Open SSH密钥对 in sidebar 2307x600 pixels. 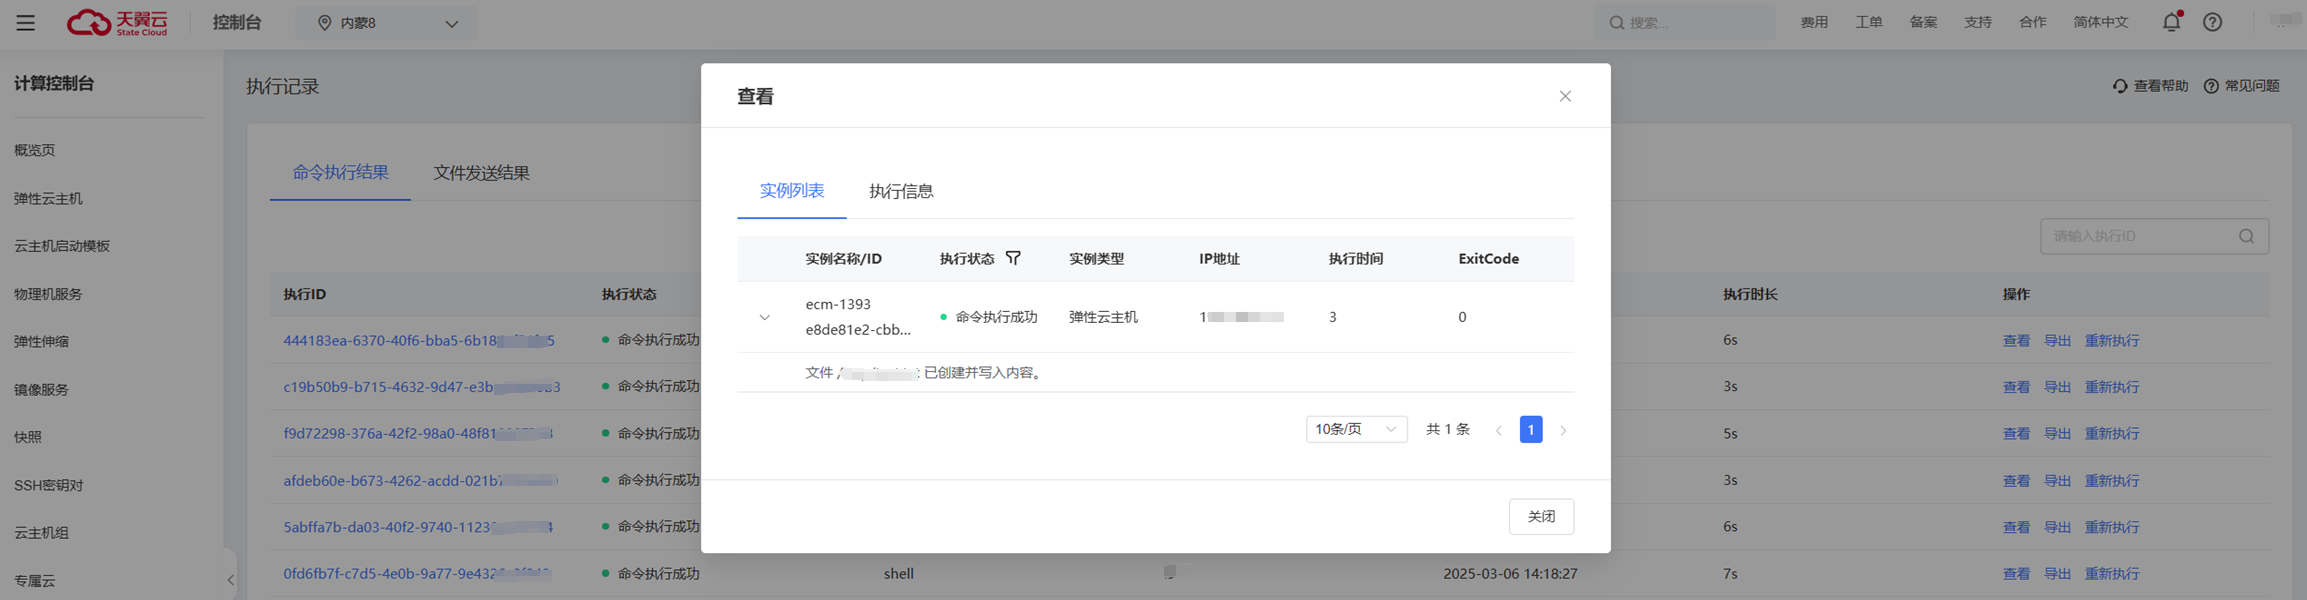(x=48, y=485)
